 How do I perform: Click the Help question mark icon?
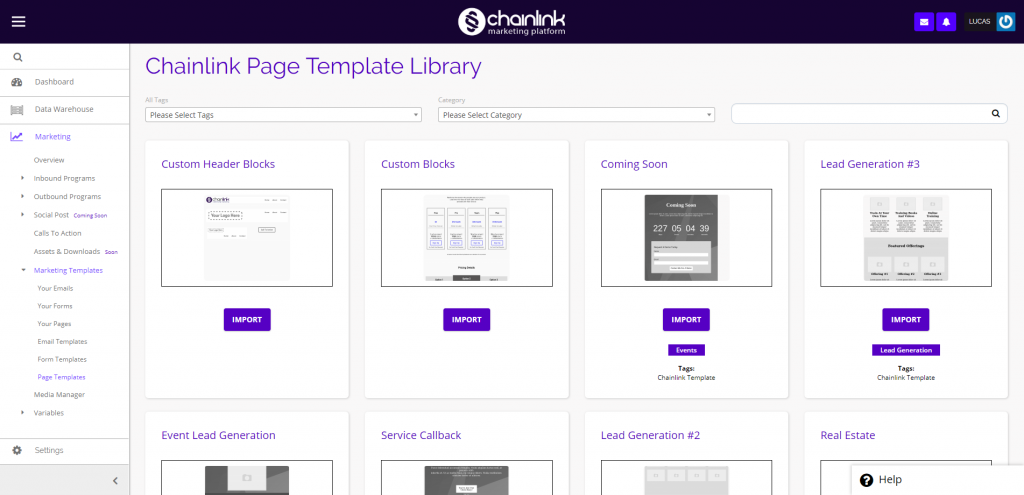point(867,480)
